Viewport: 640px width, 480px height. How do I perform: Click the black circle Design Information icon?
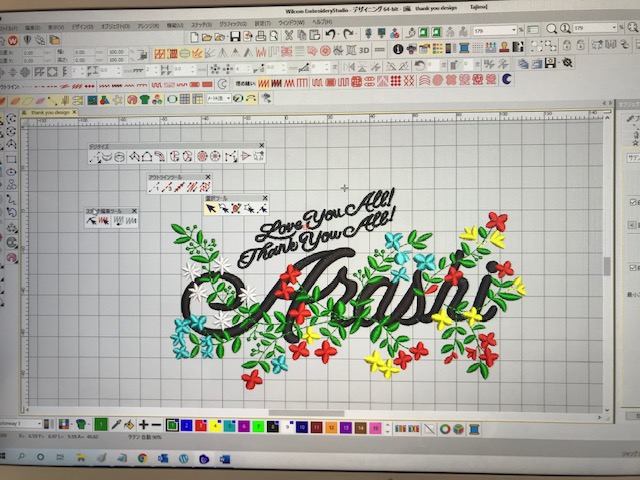pyautogui.click(x=398, y=49)
